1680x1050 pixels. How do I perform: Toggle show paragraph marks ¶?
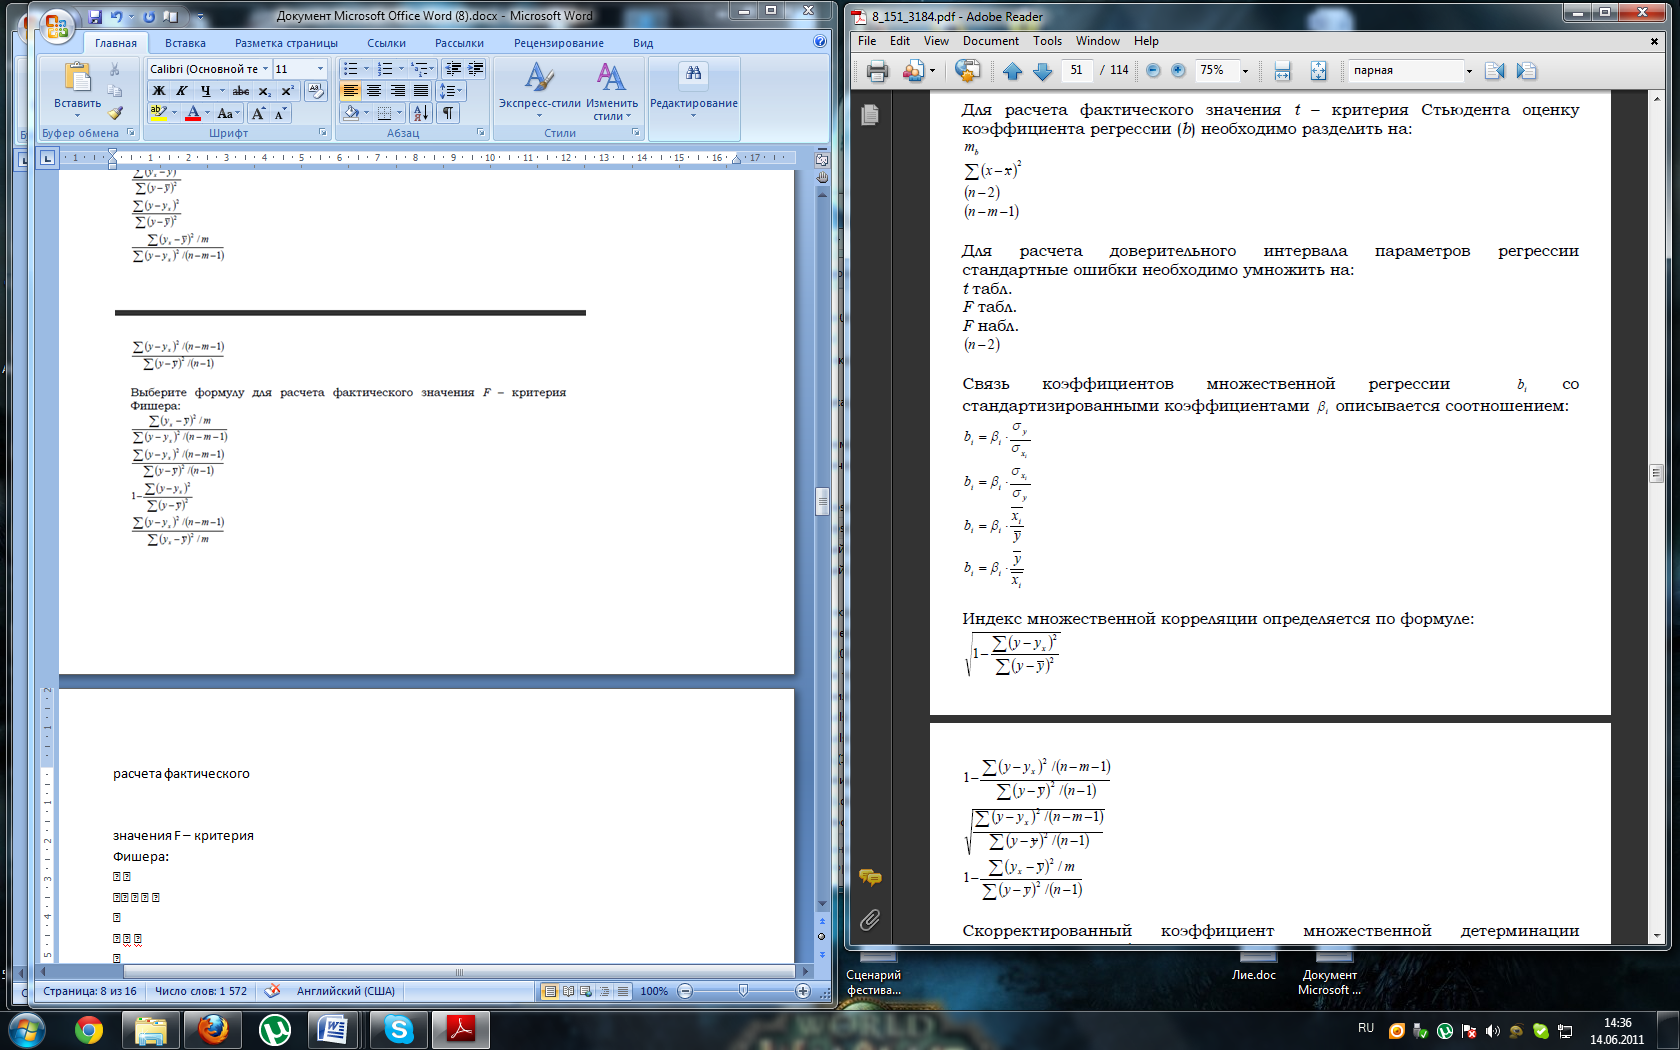pos(449,113)
